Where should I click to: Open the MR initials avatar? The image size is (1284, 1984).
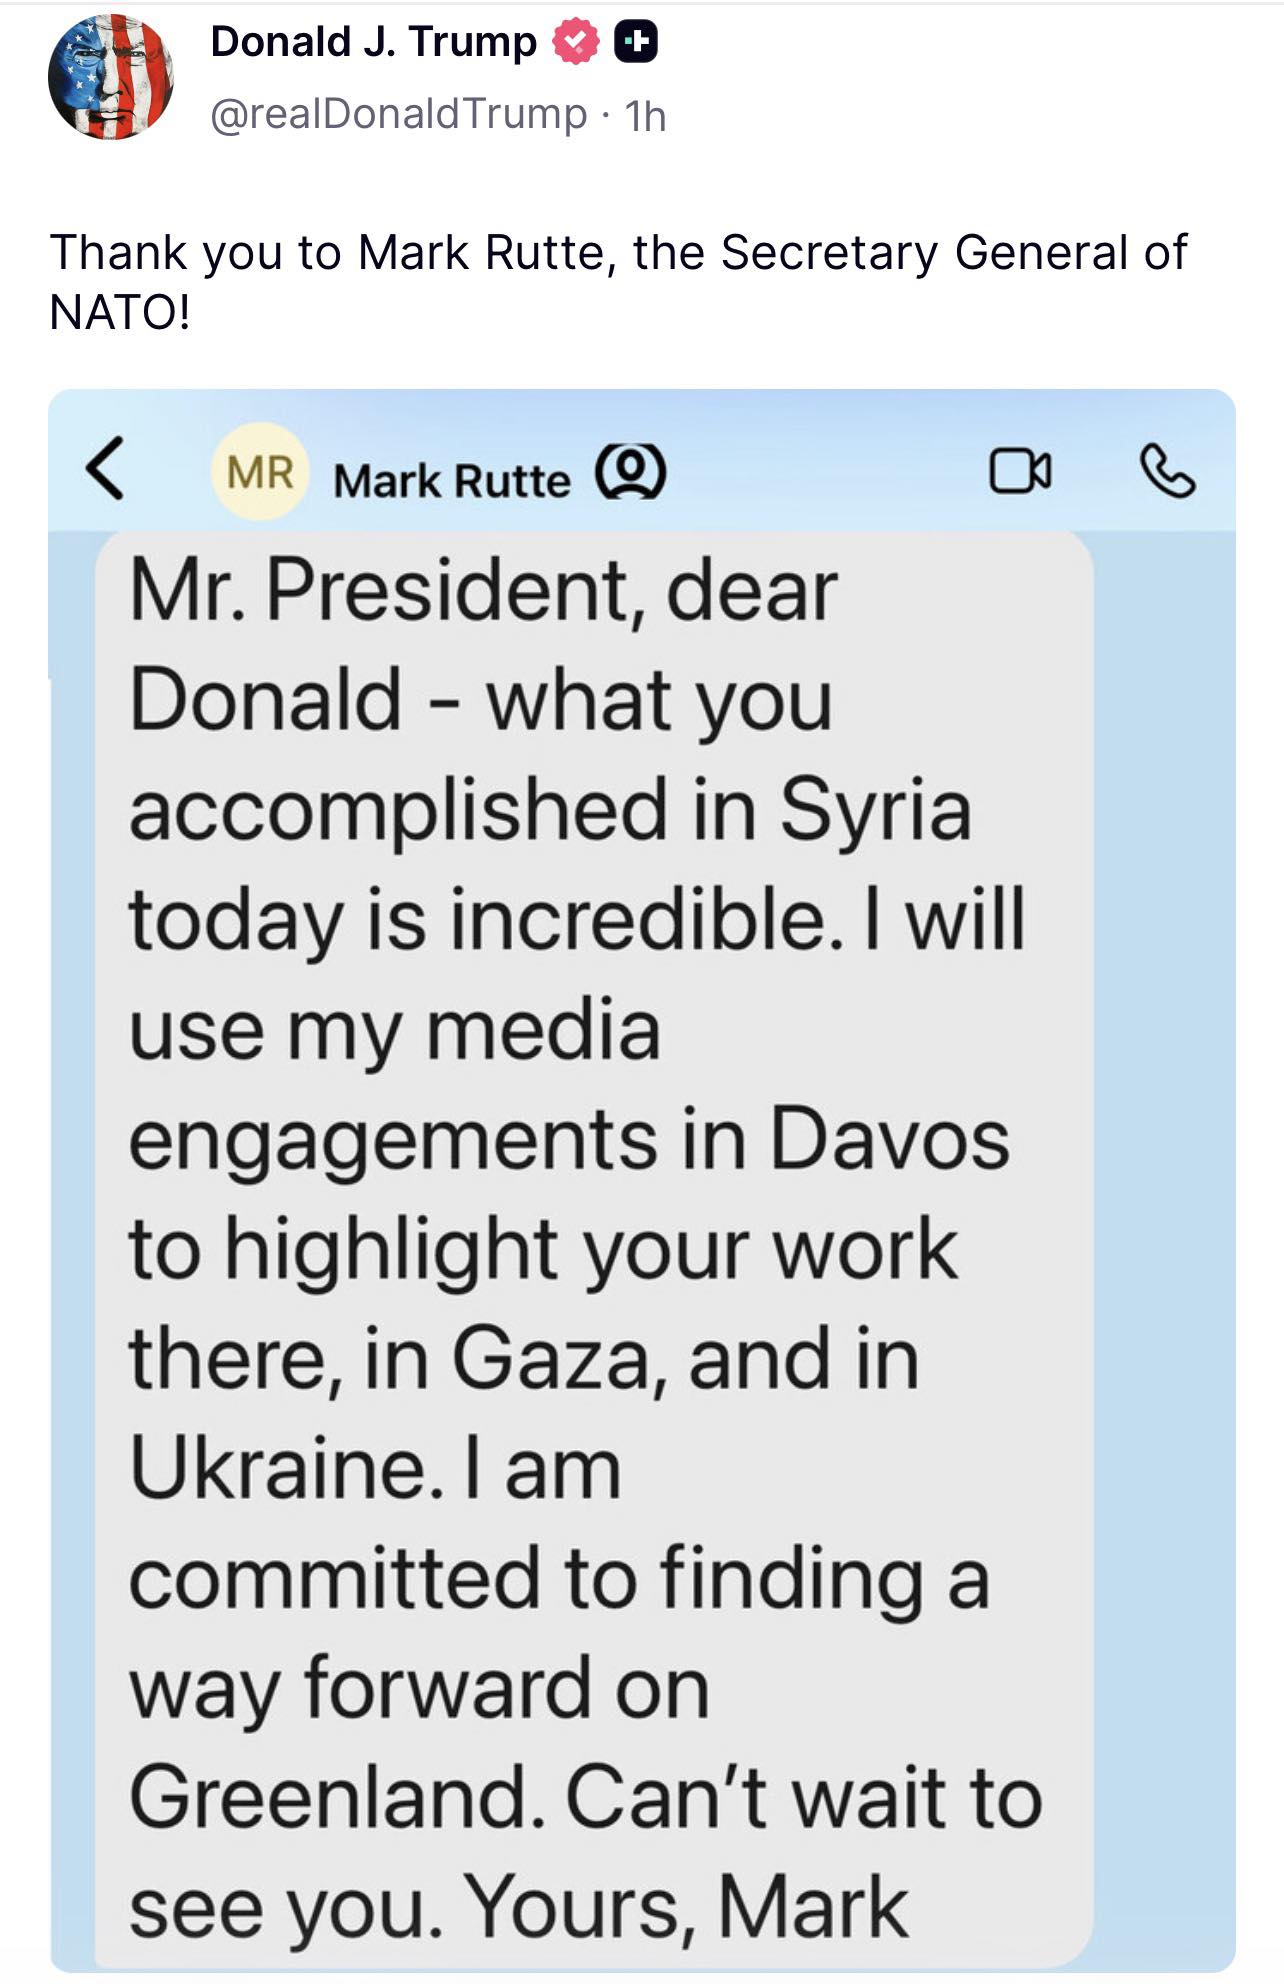[260, 472]
